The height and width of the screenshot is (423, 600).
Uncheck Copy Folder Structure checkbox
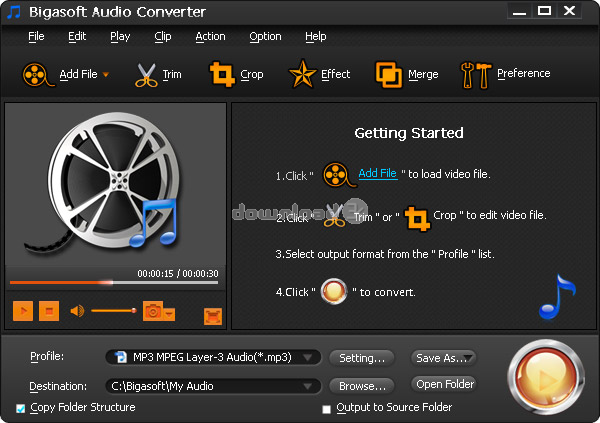(x=21, y=408)
